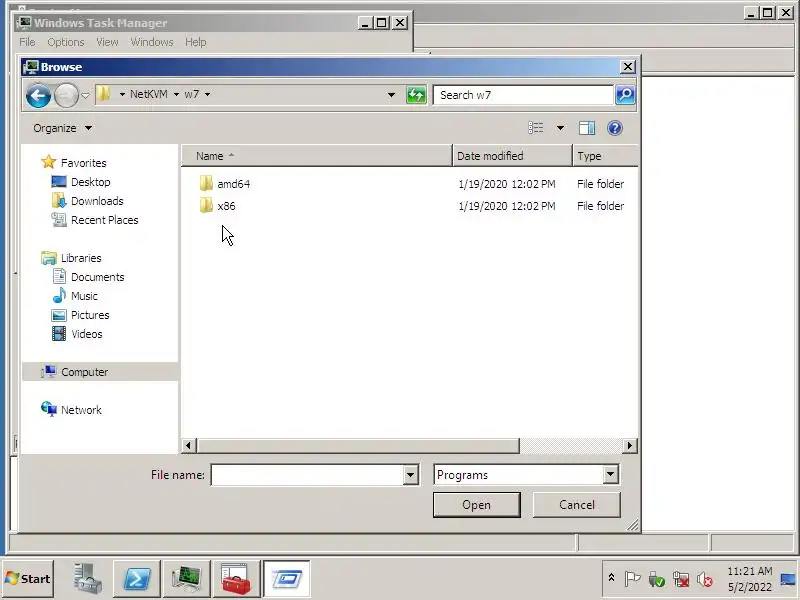This screenshot has height=600, width=800.
Task: Open Task Manager Help menu
Action: coord(195,42)
